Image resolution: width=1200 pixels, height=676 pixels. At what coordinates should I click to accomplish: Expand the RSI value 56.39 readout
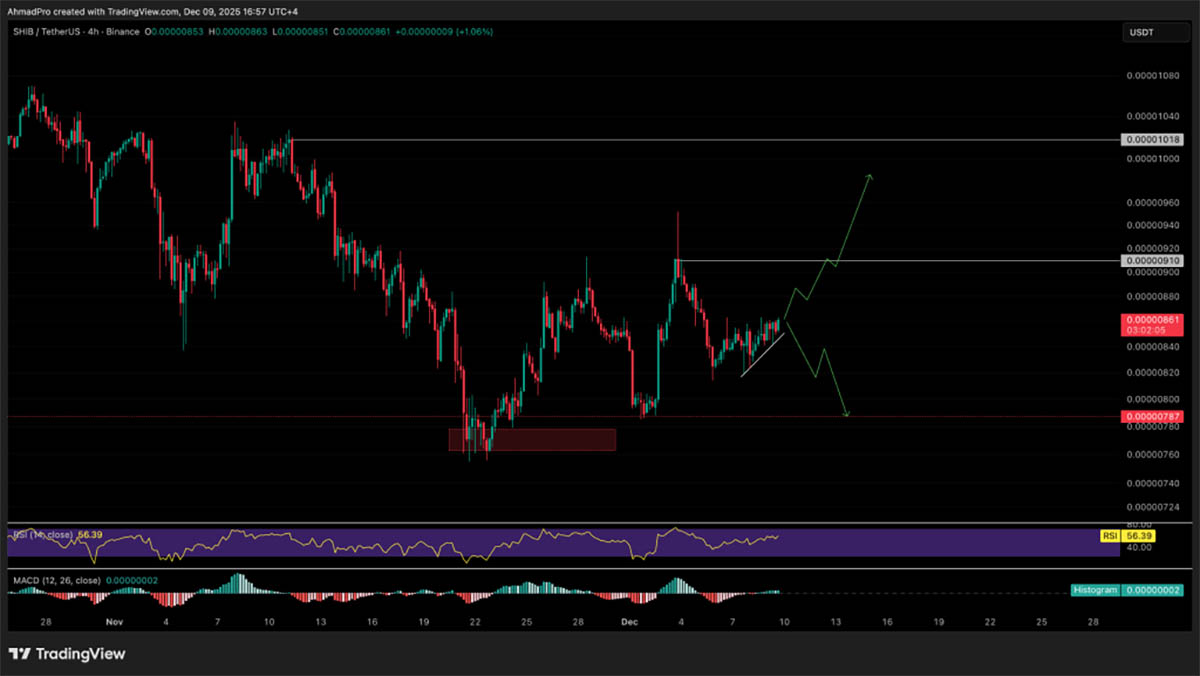pos(88,535)
